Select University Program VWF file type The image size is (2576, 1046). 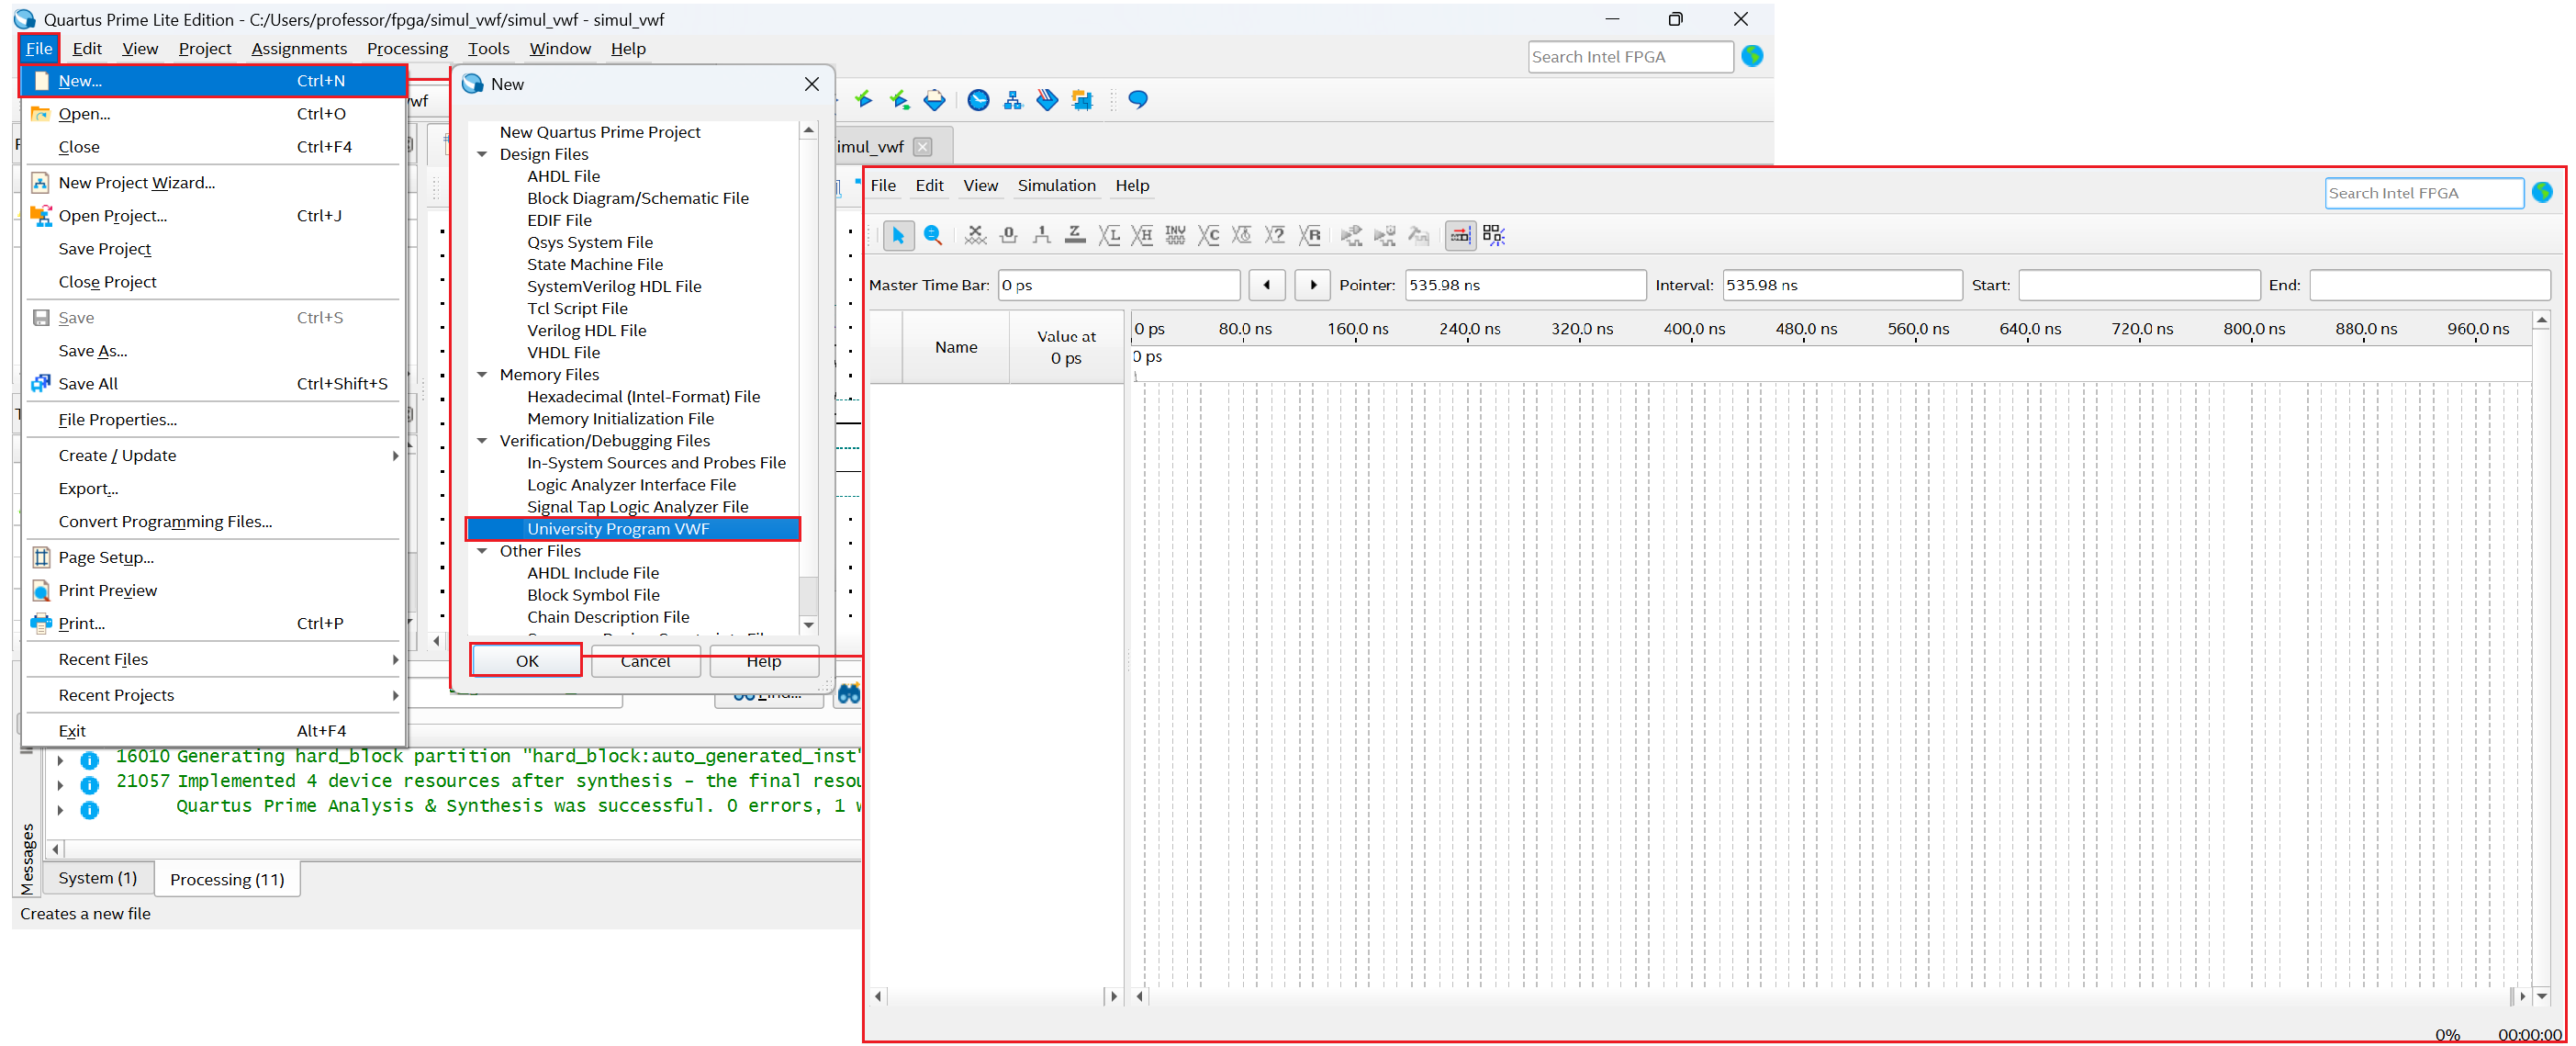(618, 529)
